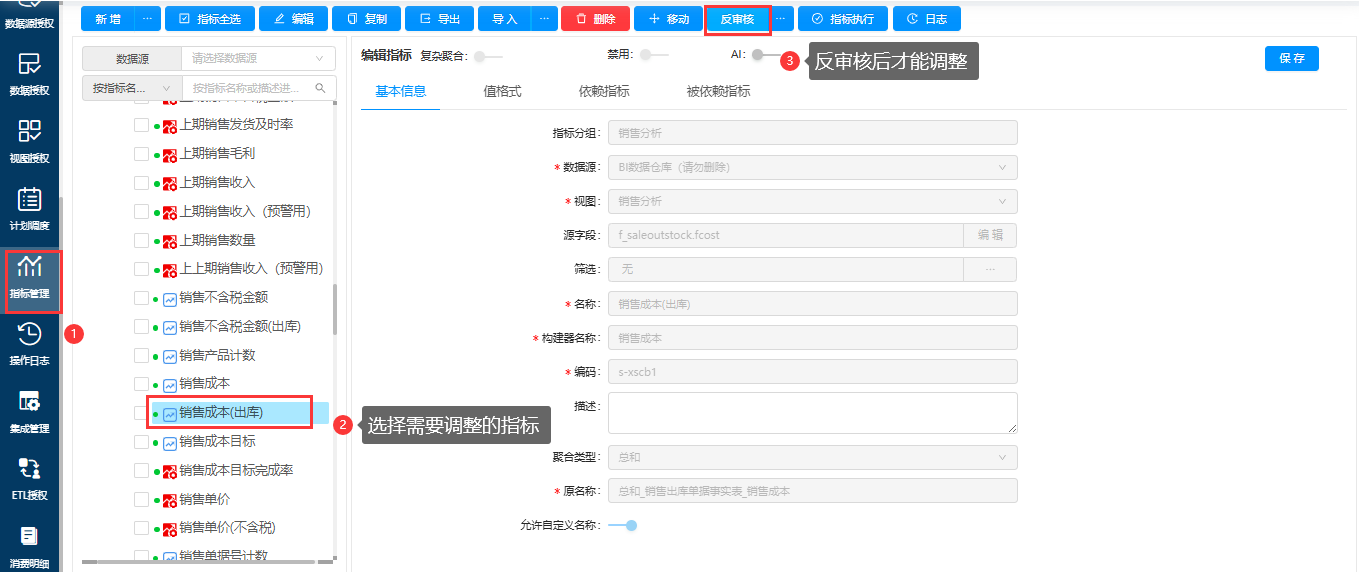This screenshot has height=572, width=1359.
Task: Open 视图授权 in the left sidebar
Action: pos(30,141)
